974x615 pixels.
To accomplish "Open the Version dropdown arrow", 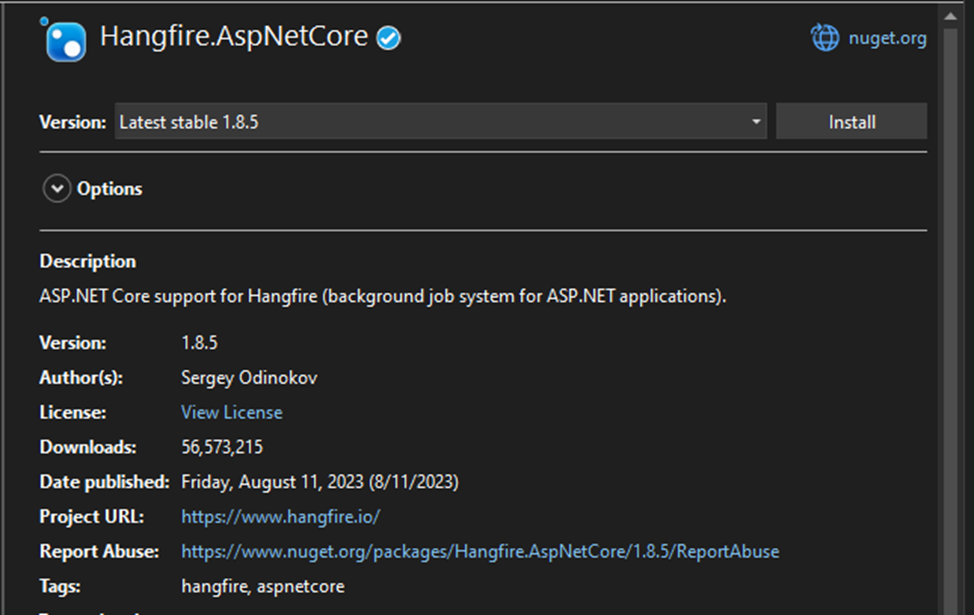I will tap(756, 120).
